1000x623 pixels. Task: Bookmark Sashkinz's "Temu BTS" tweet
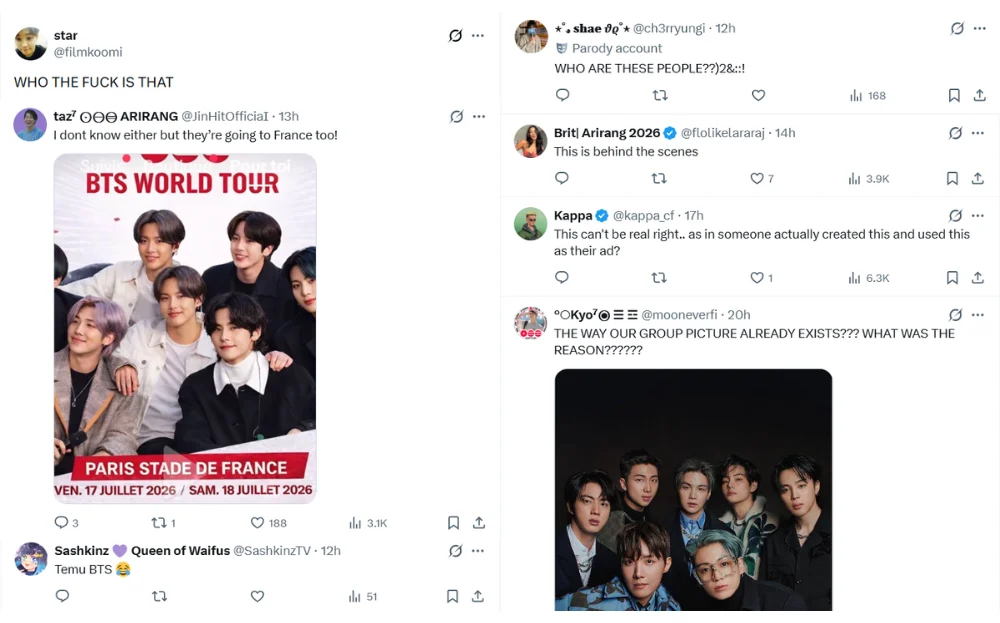(x=452, y=596)
